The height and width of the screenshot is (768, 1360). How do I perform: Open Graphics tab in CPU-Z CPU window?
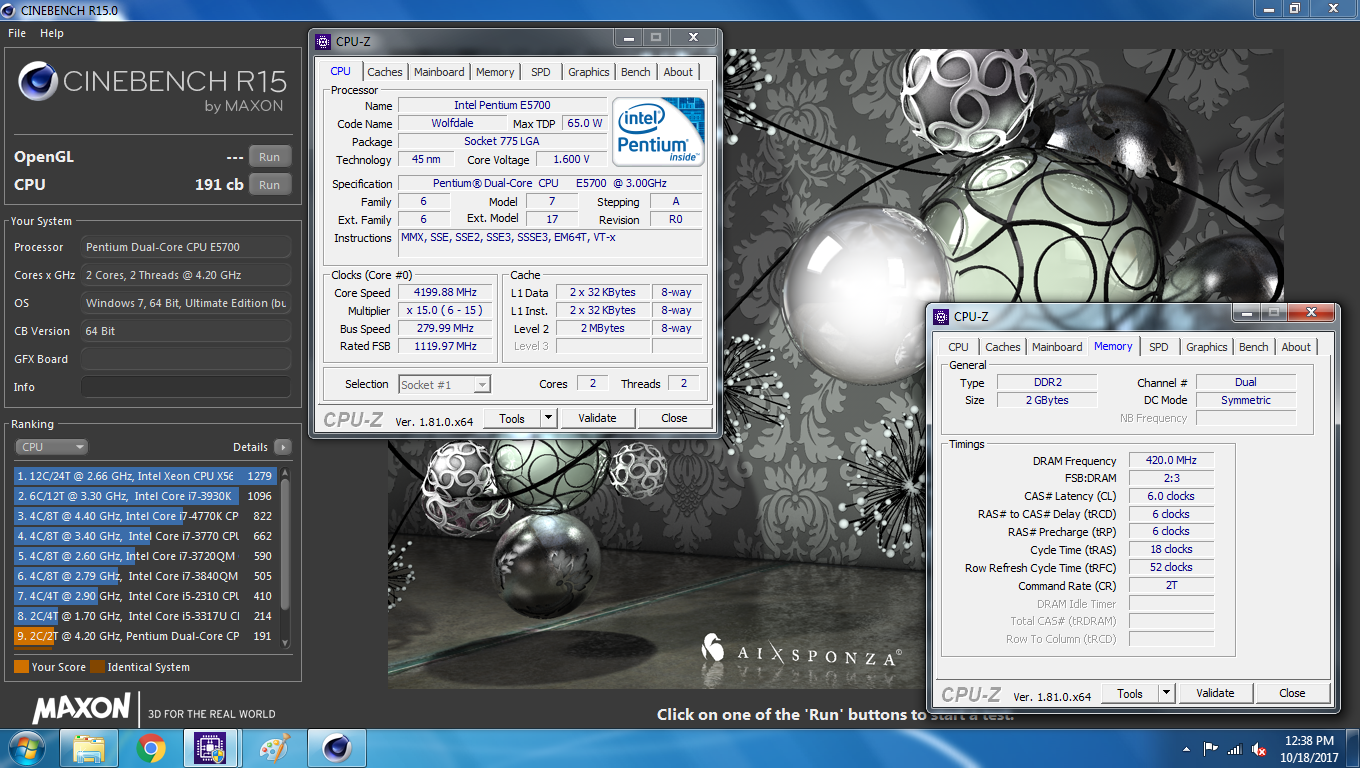(x=588, y=72)
